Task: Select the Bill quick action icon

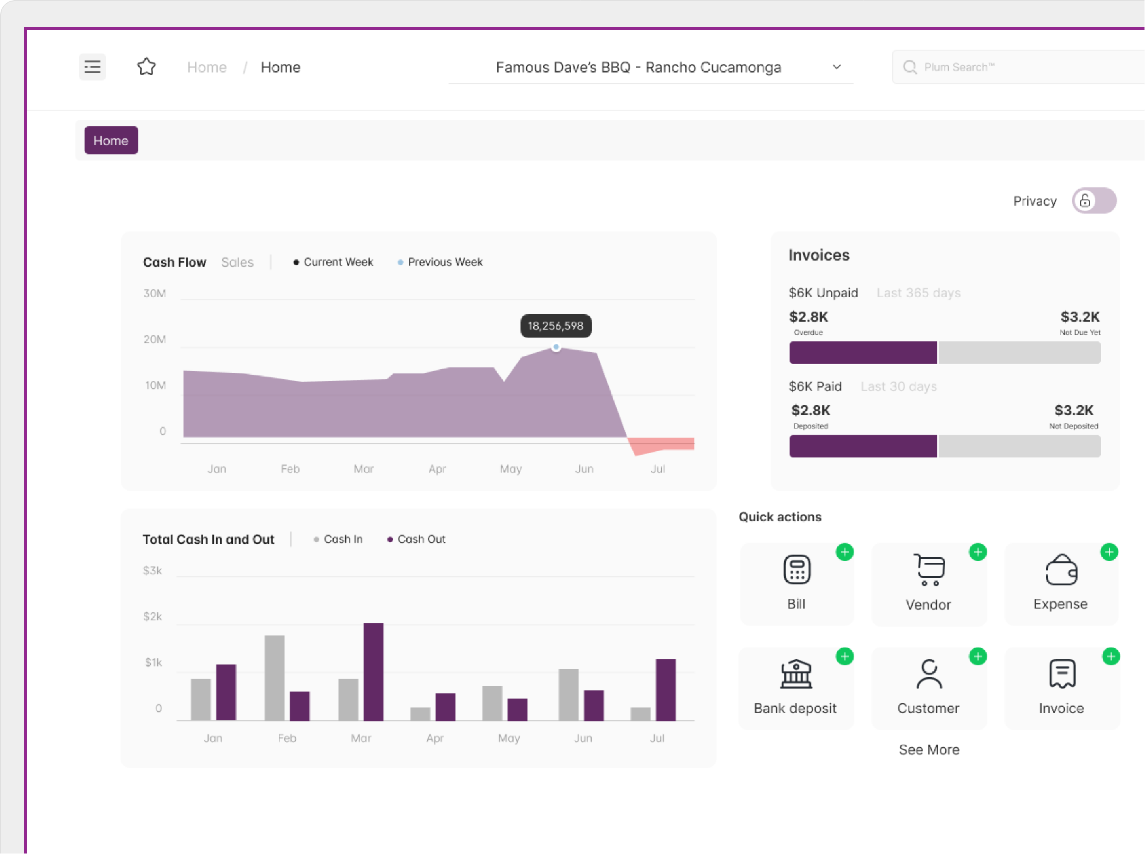Action: [x=797, y=570]
